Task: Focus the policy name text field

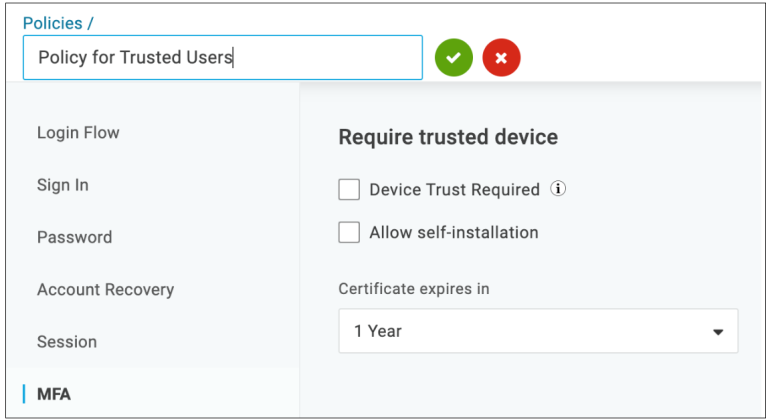Action: point(223,57)
